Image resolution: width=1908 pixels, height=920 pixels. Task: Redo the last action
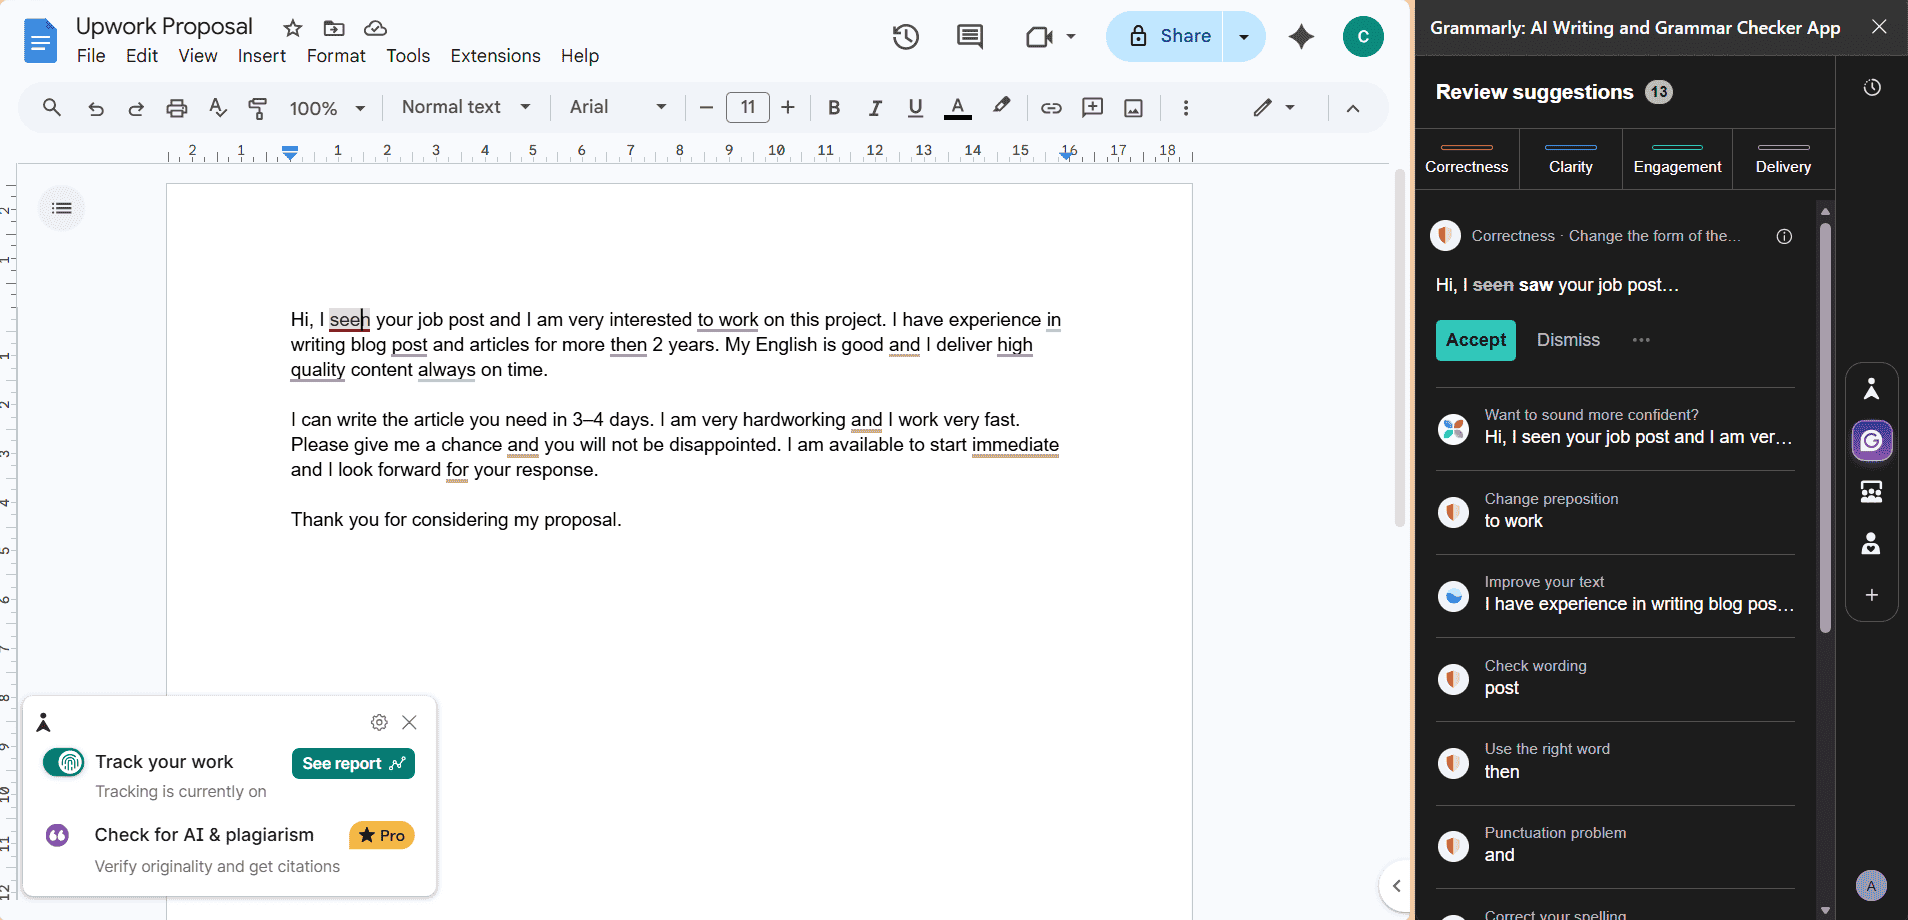click(136, 108)
